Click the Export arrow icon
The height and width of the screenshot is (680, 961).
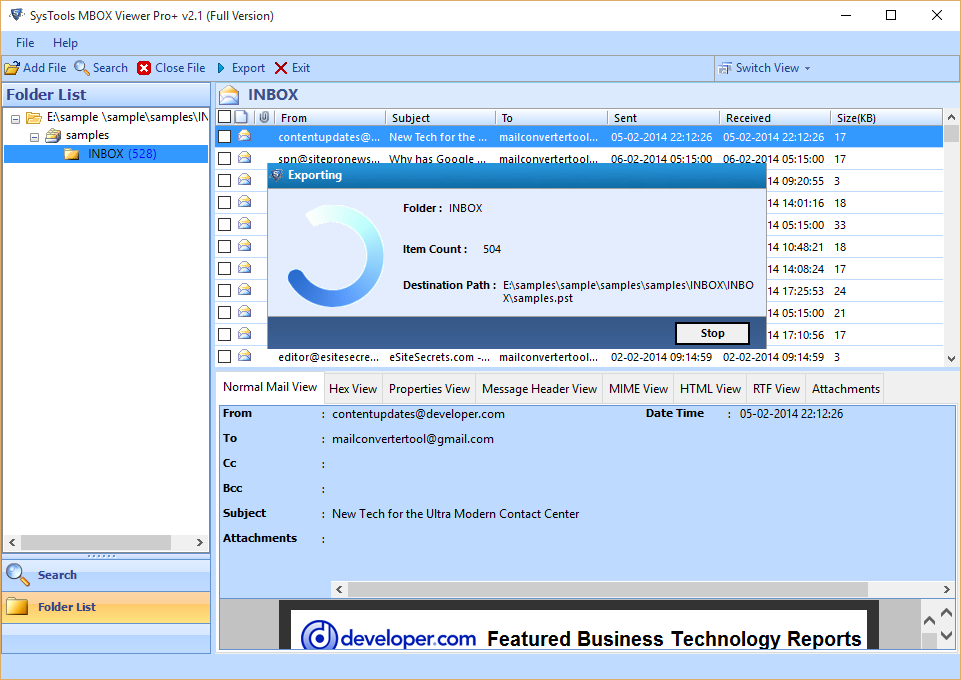[x=221, y=68]
